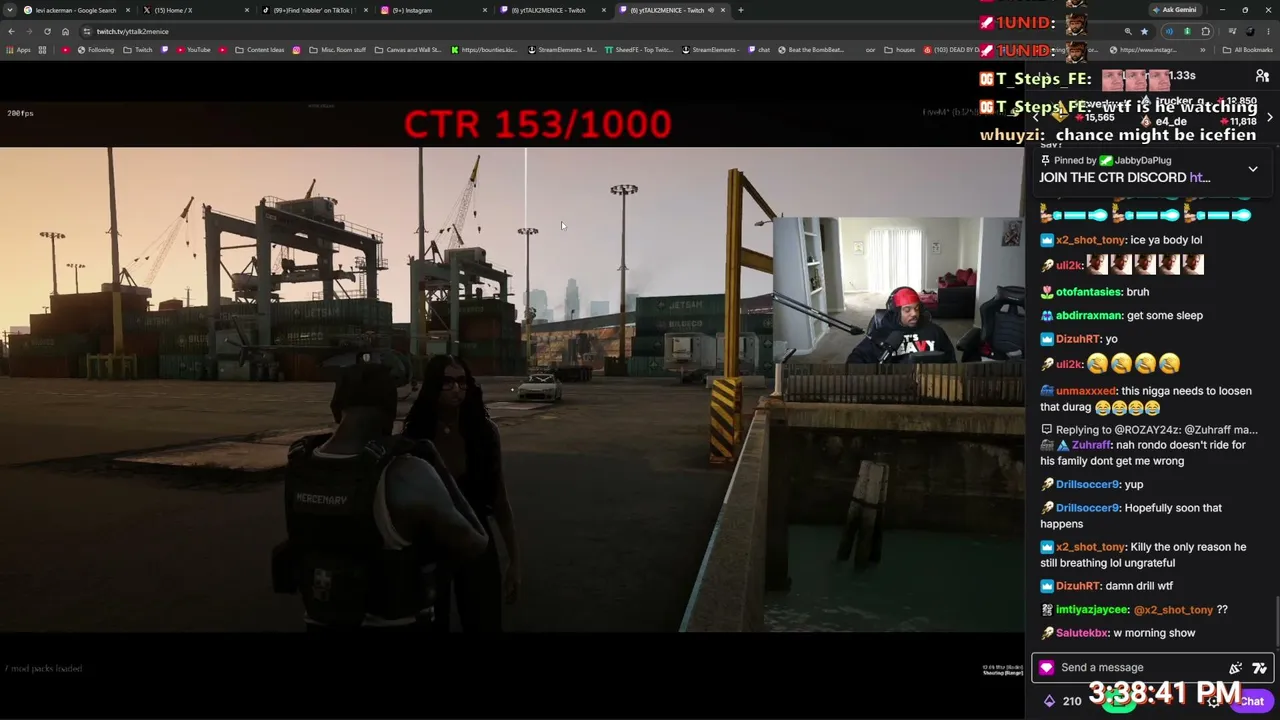Viewport: 1280px width, 720px height.
Task: Open the Instagram icon bookmark
Action: 296,50
